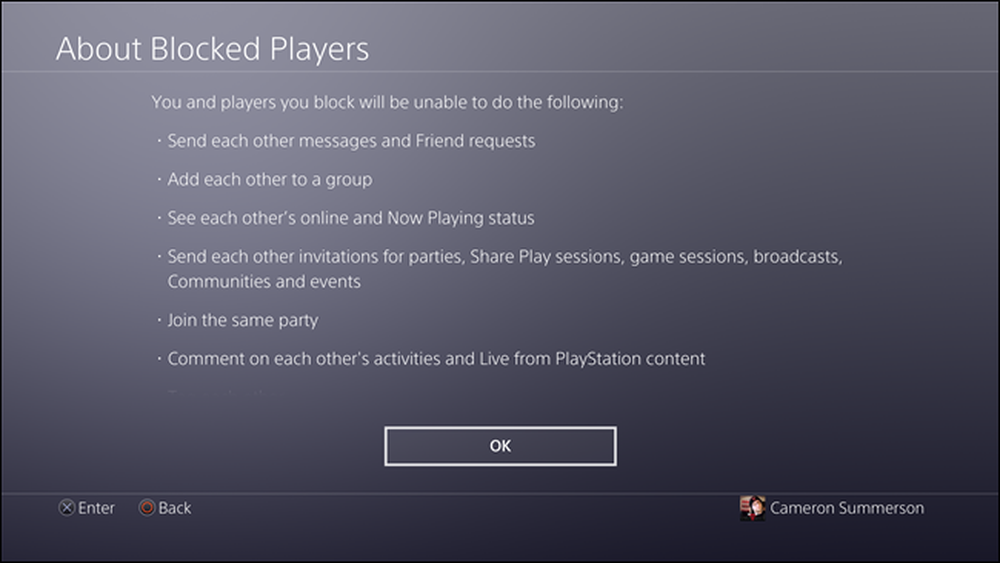Click the About Blocked Players heading
This screenshot has height=563, width=1000.
pyautogui.click(x=212, y=48)
